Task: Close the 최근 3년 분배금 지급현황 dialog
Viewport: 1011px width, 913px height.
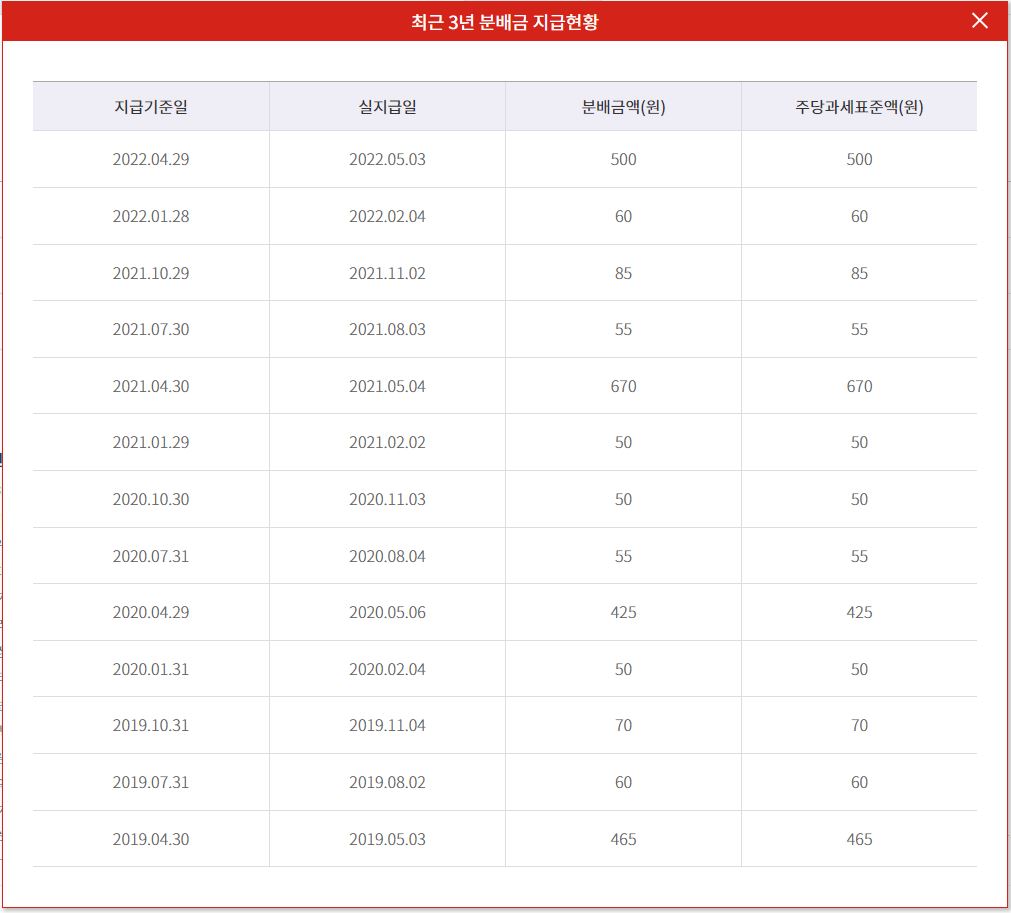Action: point(979,21)
